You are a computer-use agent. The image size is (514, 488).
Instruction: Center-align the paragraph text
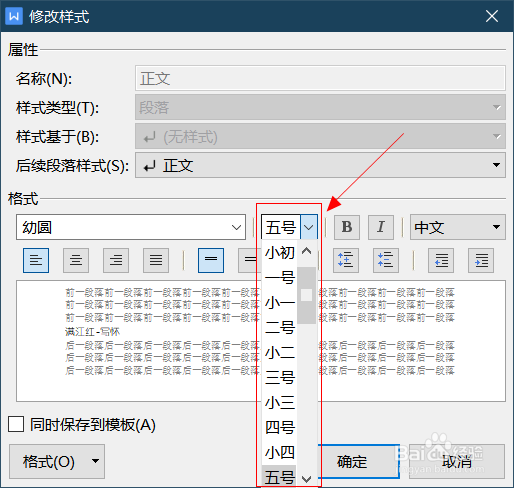coord(76,260)
